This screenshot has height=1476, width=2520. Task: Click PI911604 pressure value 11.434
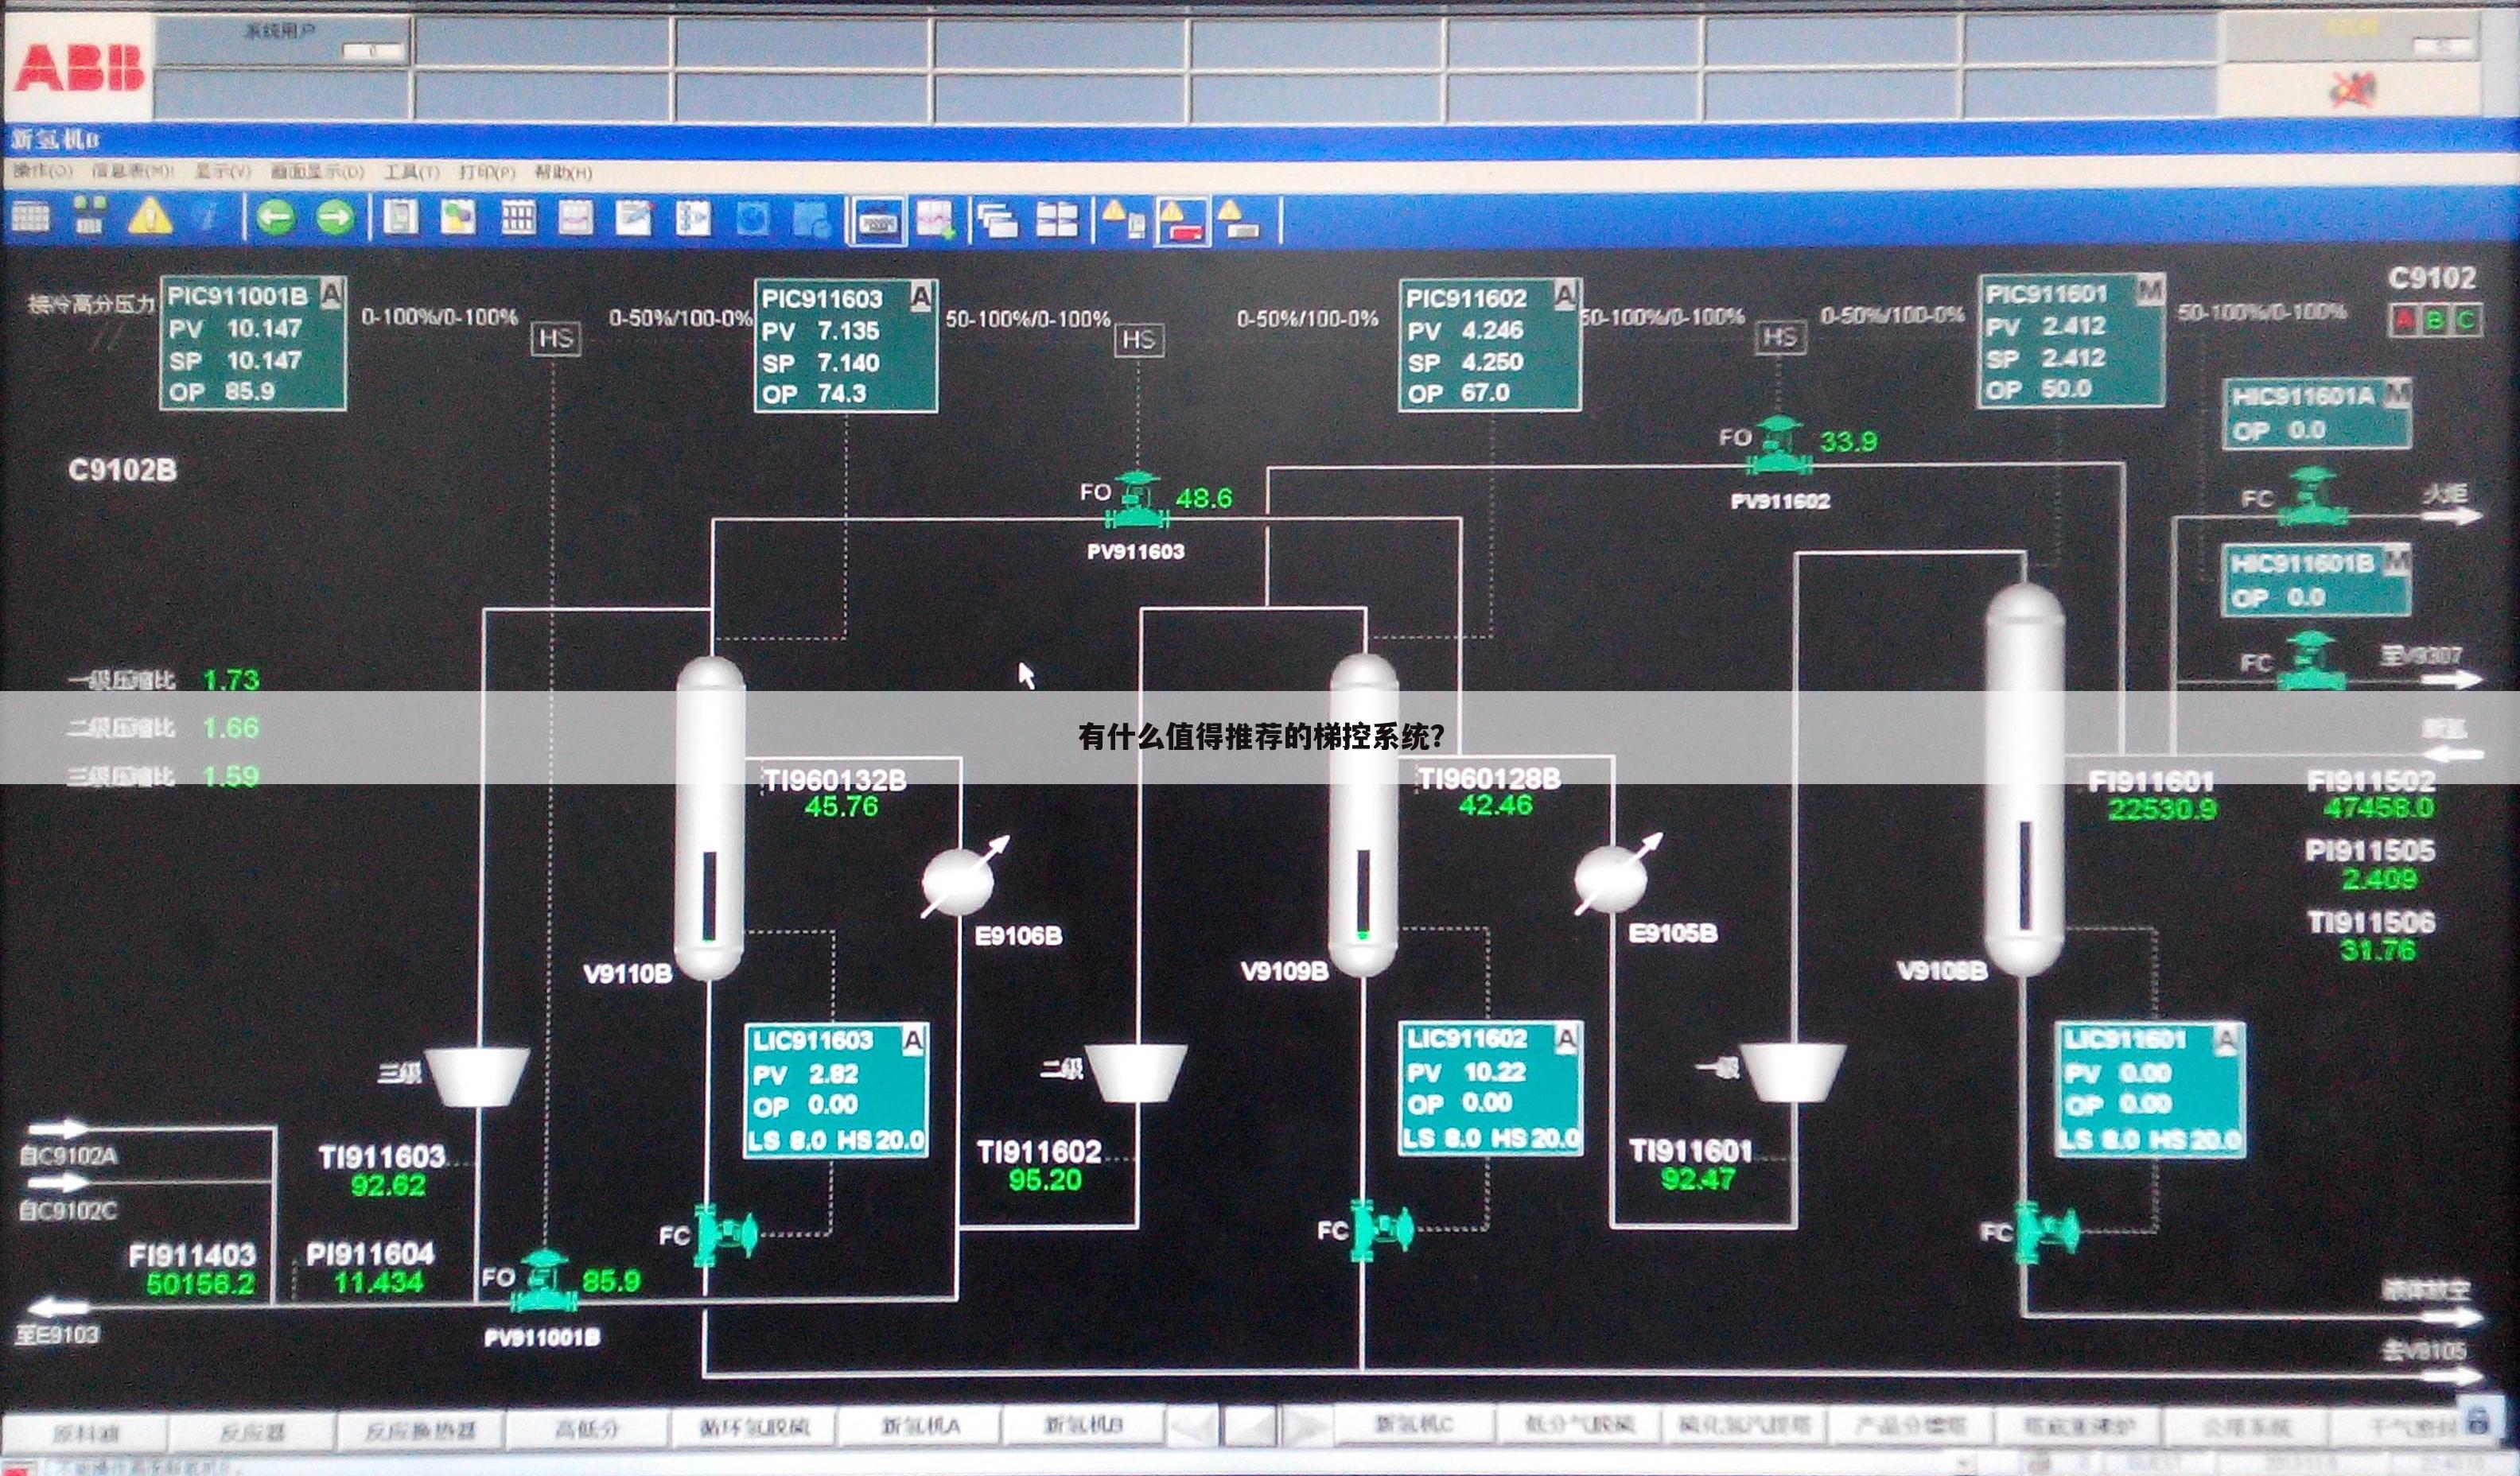coord(378,1282)
